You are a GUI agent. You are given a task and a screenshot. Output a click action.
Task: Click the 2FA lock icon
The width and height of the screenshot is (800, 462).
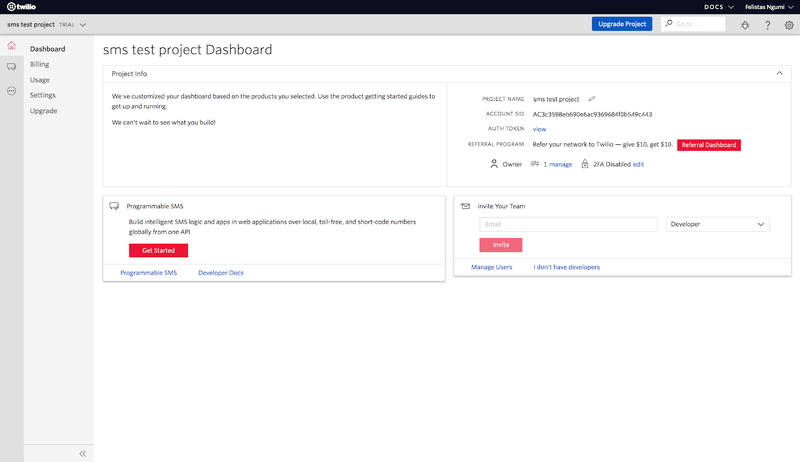(585, 164)
